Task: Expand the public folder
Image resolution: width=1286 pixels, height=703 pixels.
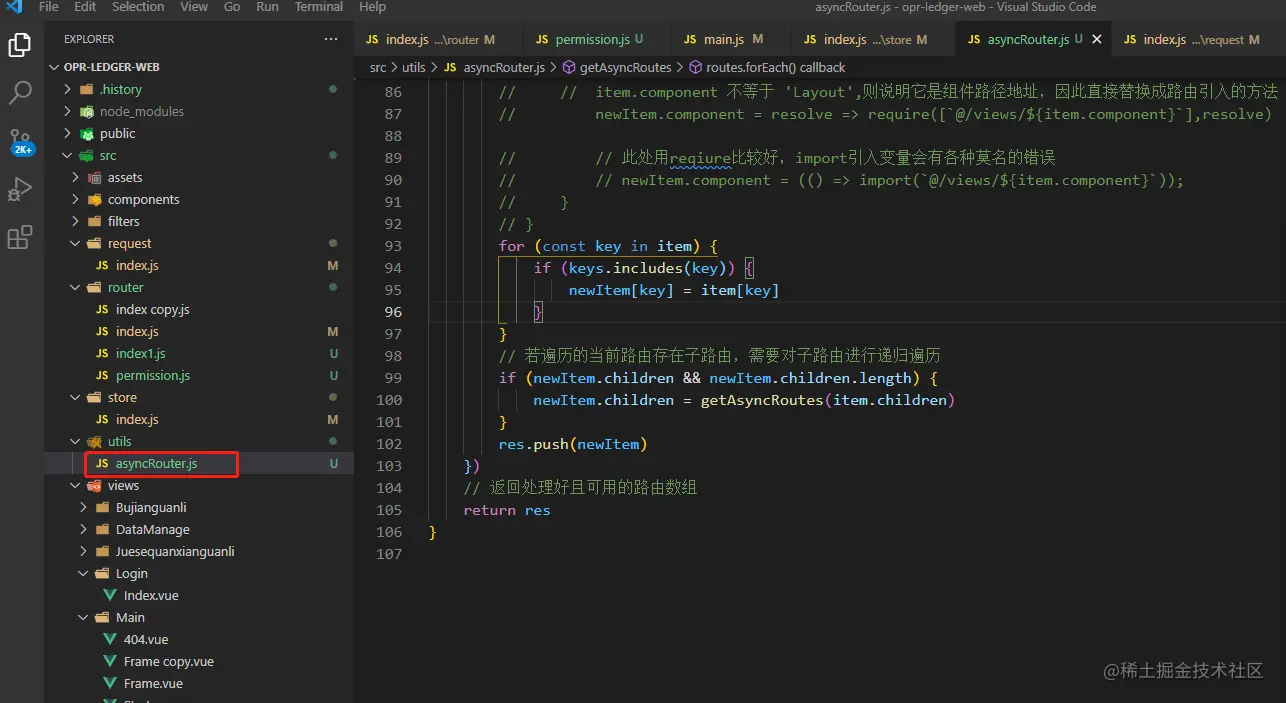Action: point(117,133)
